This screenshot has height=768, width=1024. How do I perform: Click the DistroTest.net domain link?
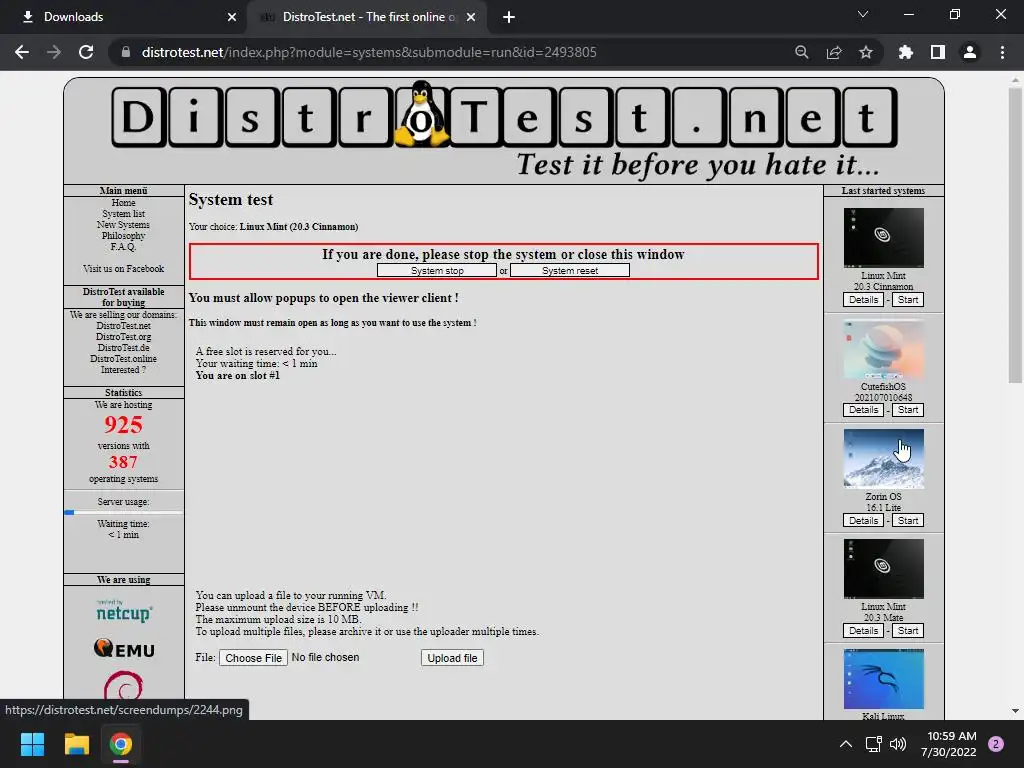(x=123, y=325)
